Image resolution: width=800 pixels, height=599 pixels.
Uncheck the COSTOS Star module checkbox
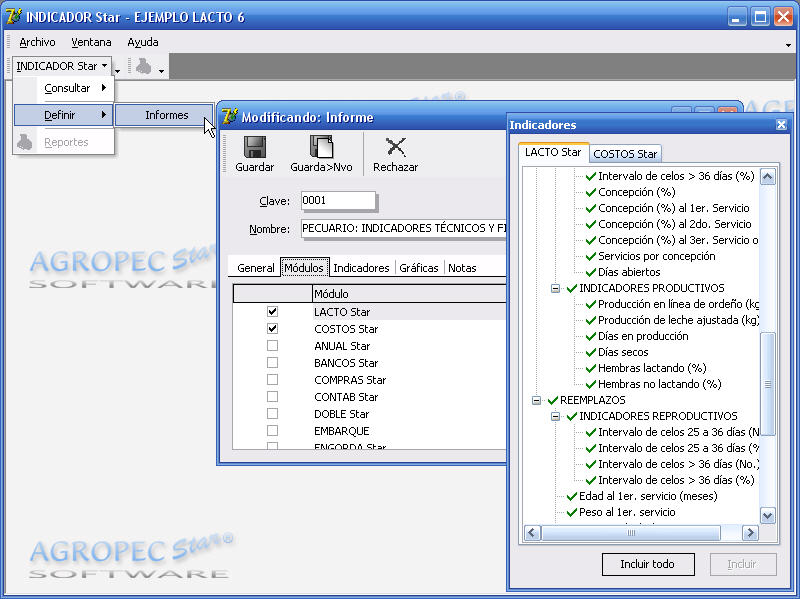tap(272, 329)
